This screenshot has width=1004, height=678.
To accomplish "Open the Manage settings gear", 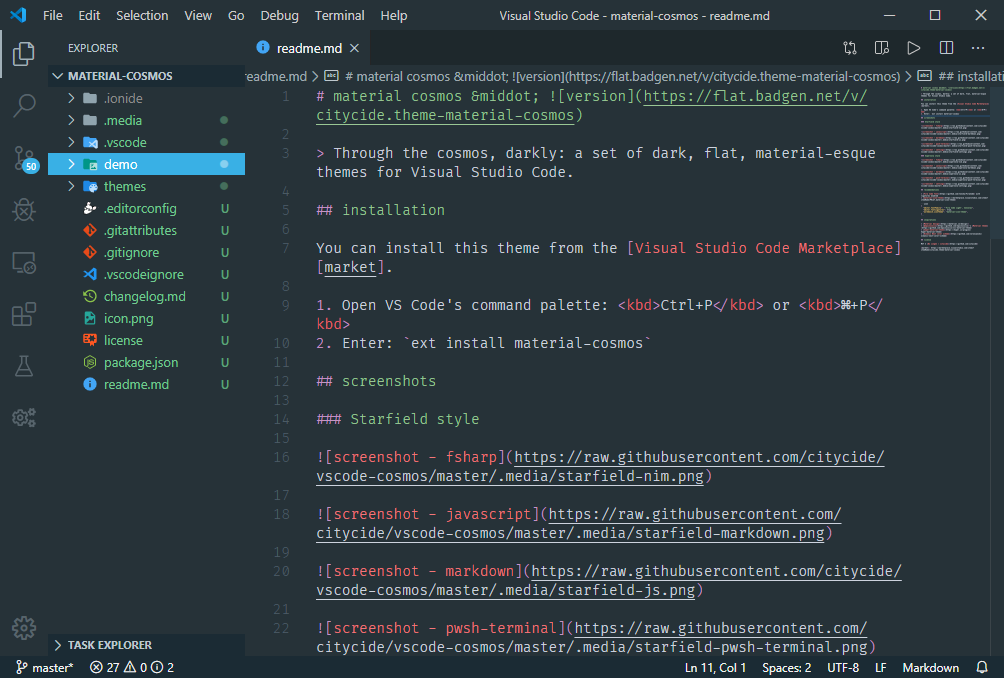I will (x=24, y=628).
